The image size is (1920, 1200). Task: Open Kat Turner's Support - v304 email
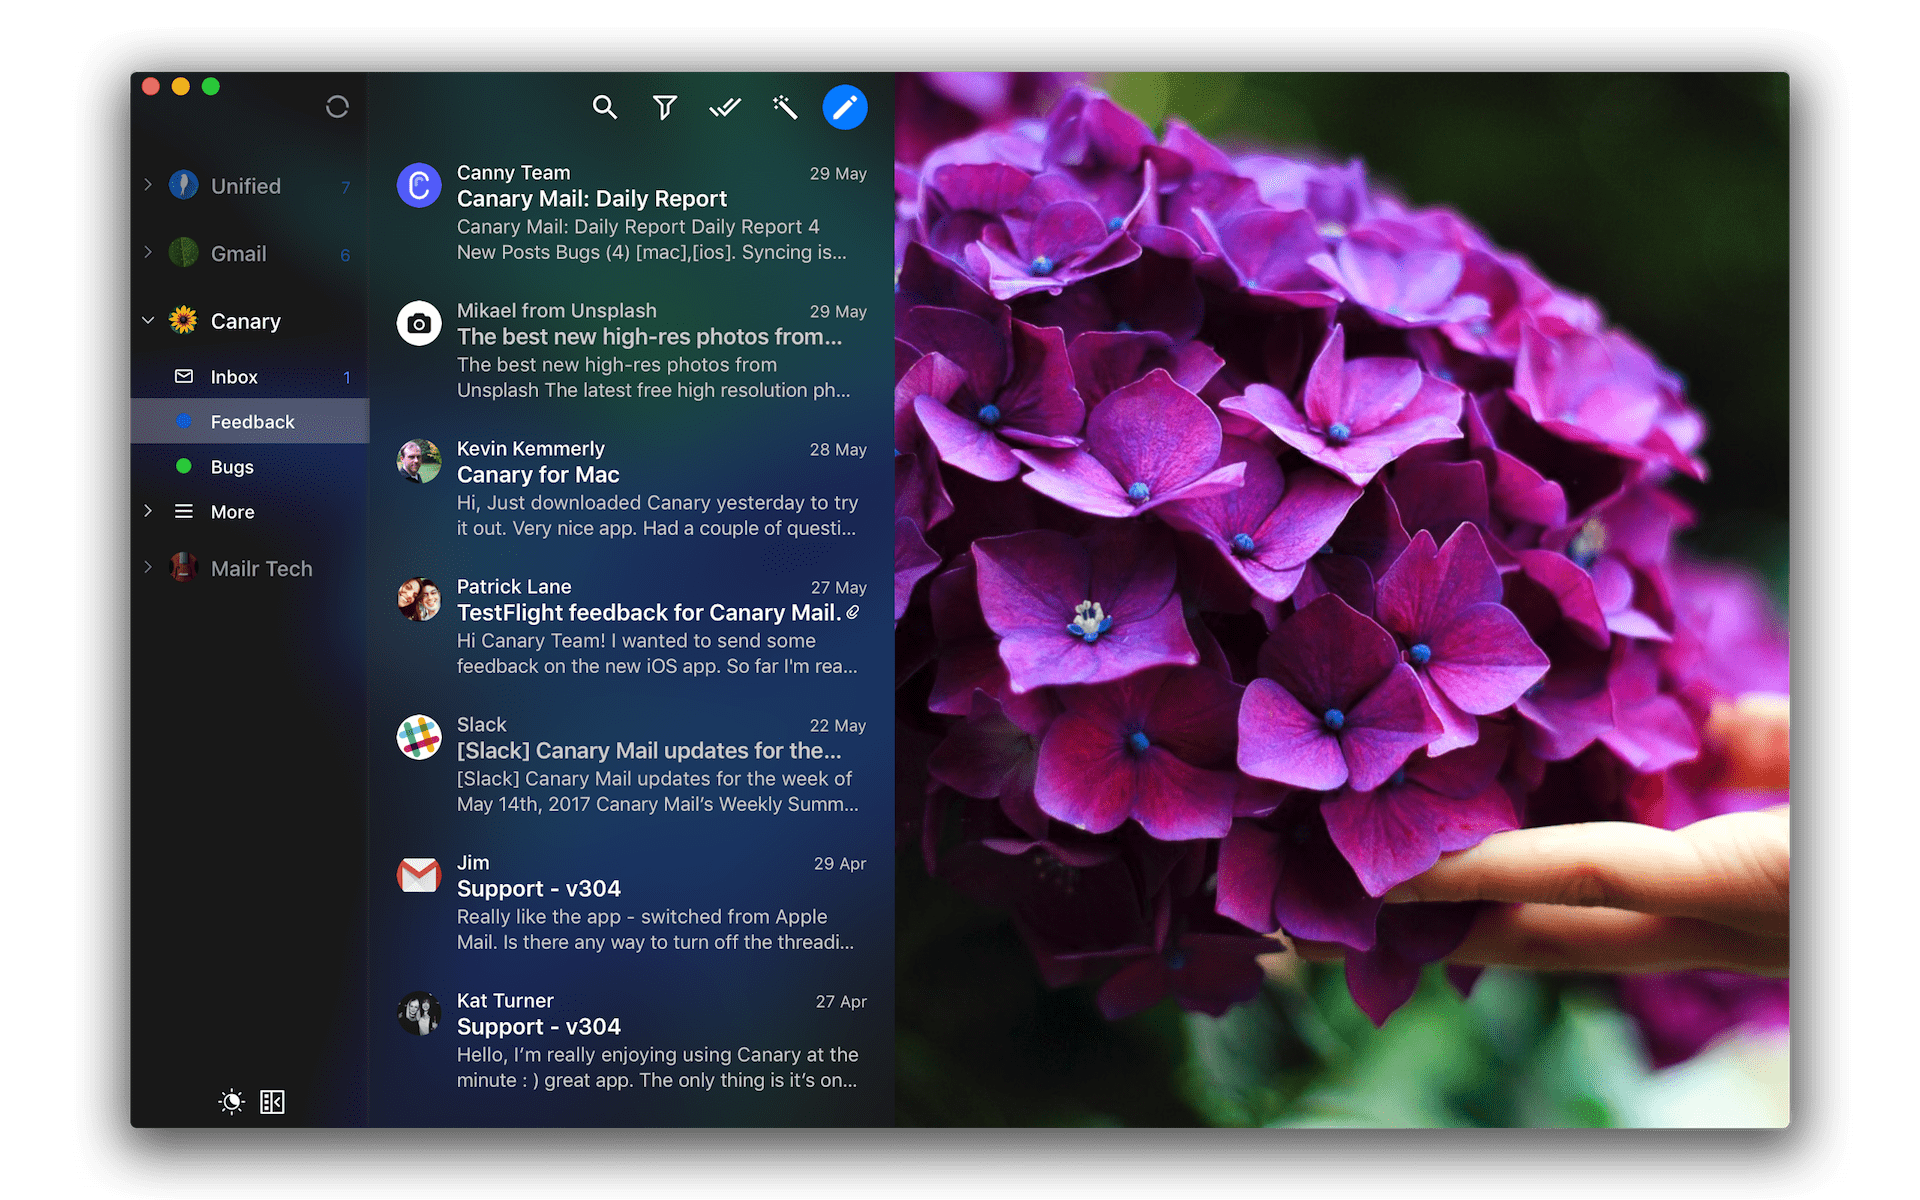point(631,1041)
